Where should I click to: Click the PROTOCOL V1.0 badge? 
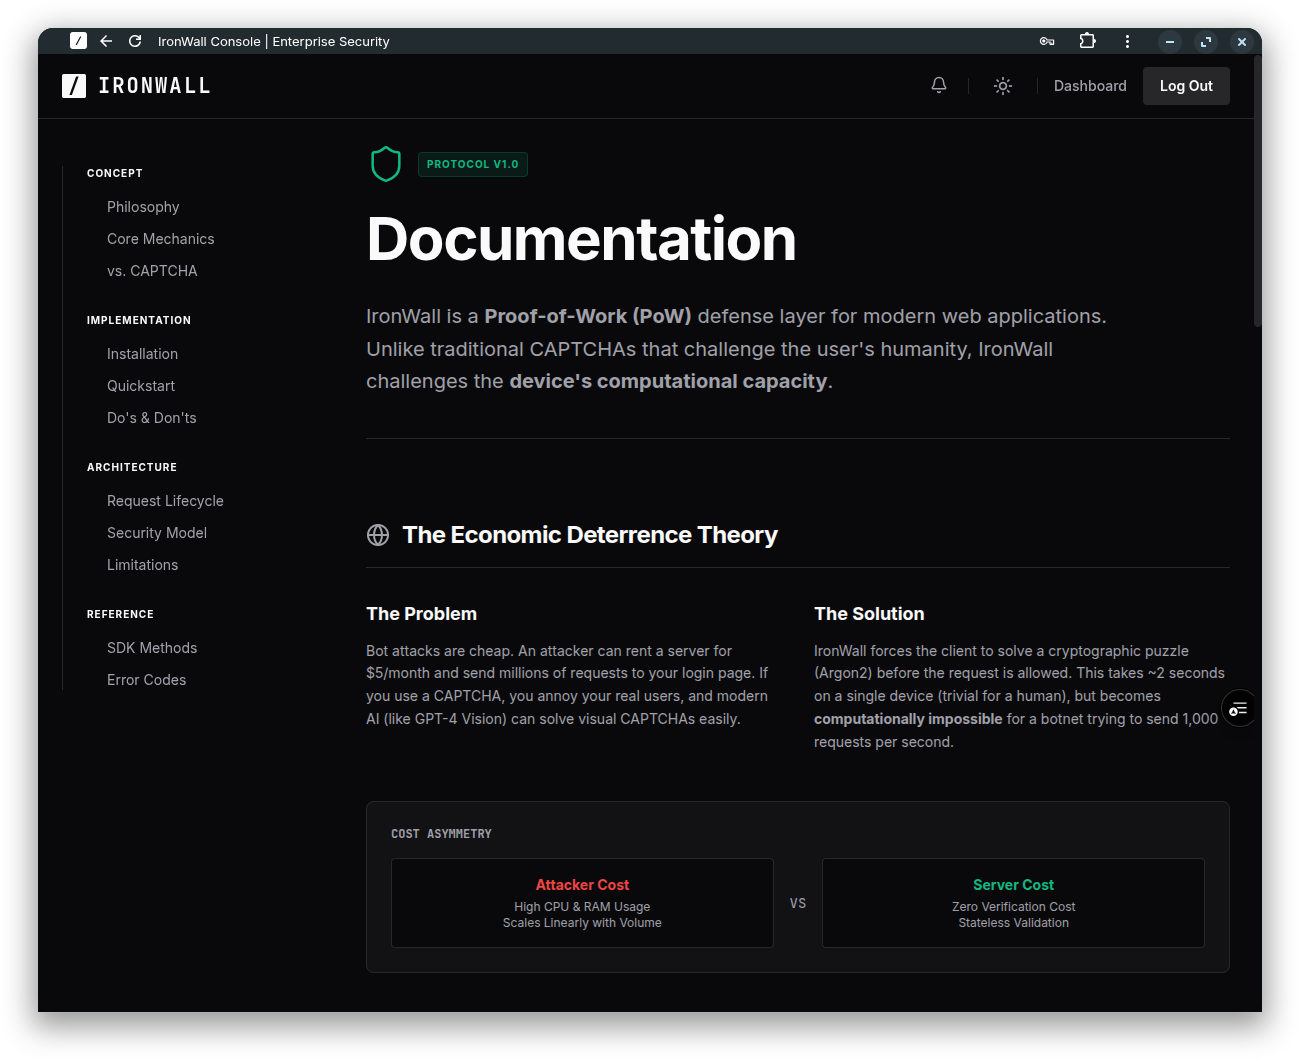(x=472, y=164)
